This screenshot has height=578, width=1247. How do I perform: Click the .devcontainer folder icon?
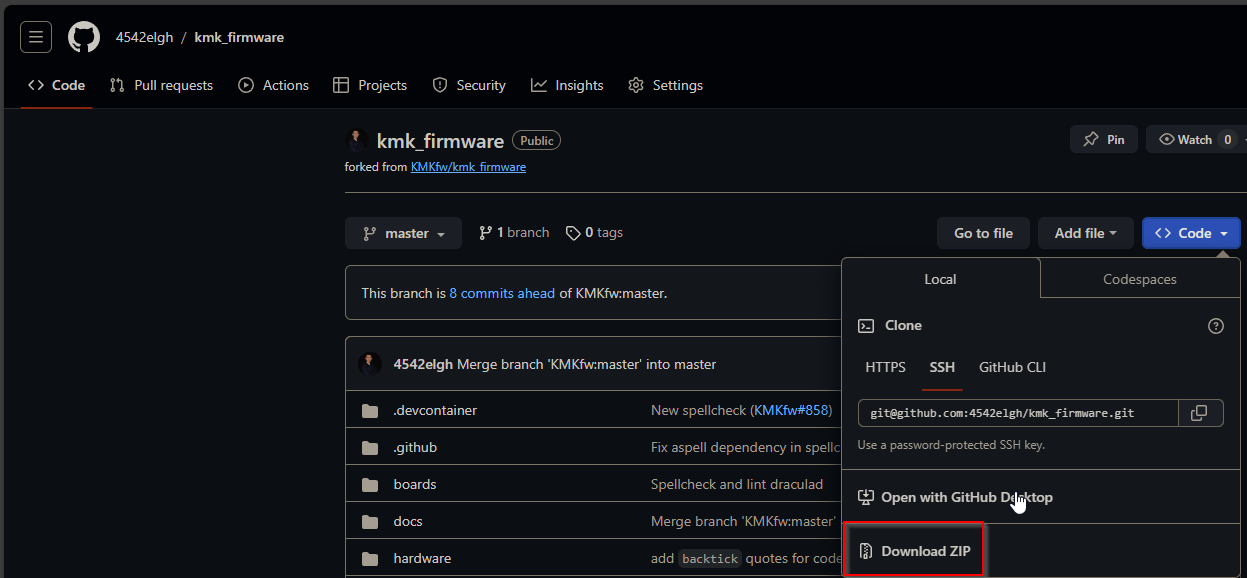pyautogui.click(x=370, y=411)
